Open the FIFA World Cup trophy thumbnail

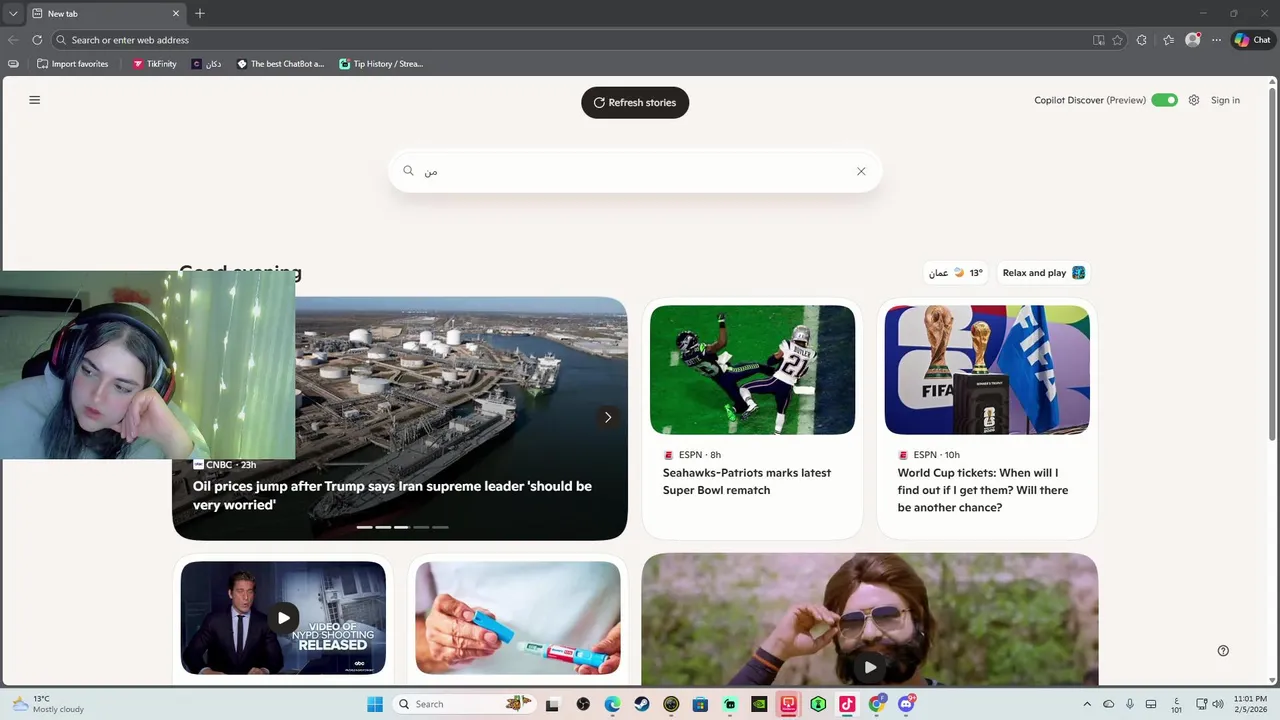coord(987,370)
